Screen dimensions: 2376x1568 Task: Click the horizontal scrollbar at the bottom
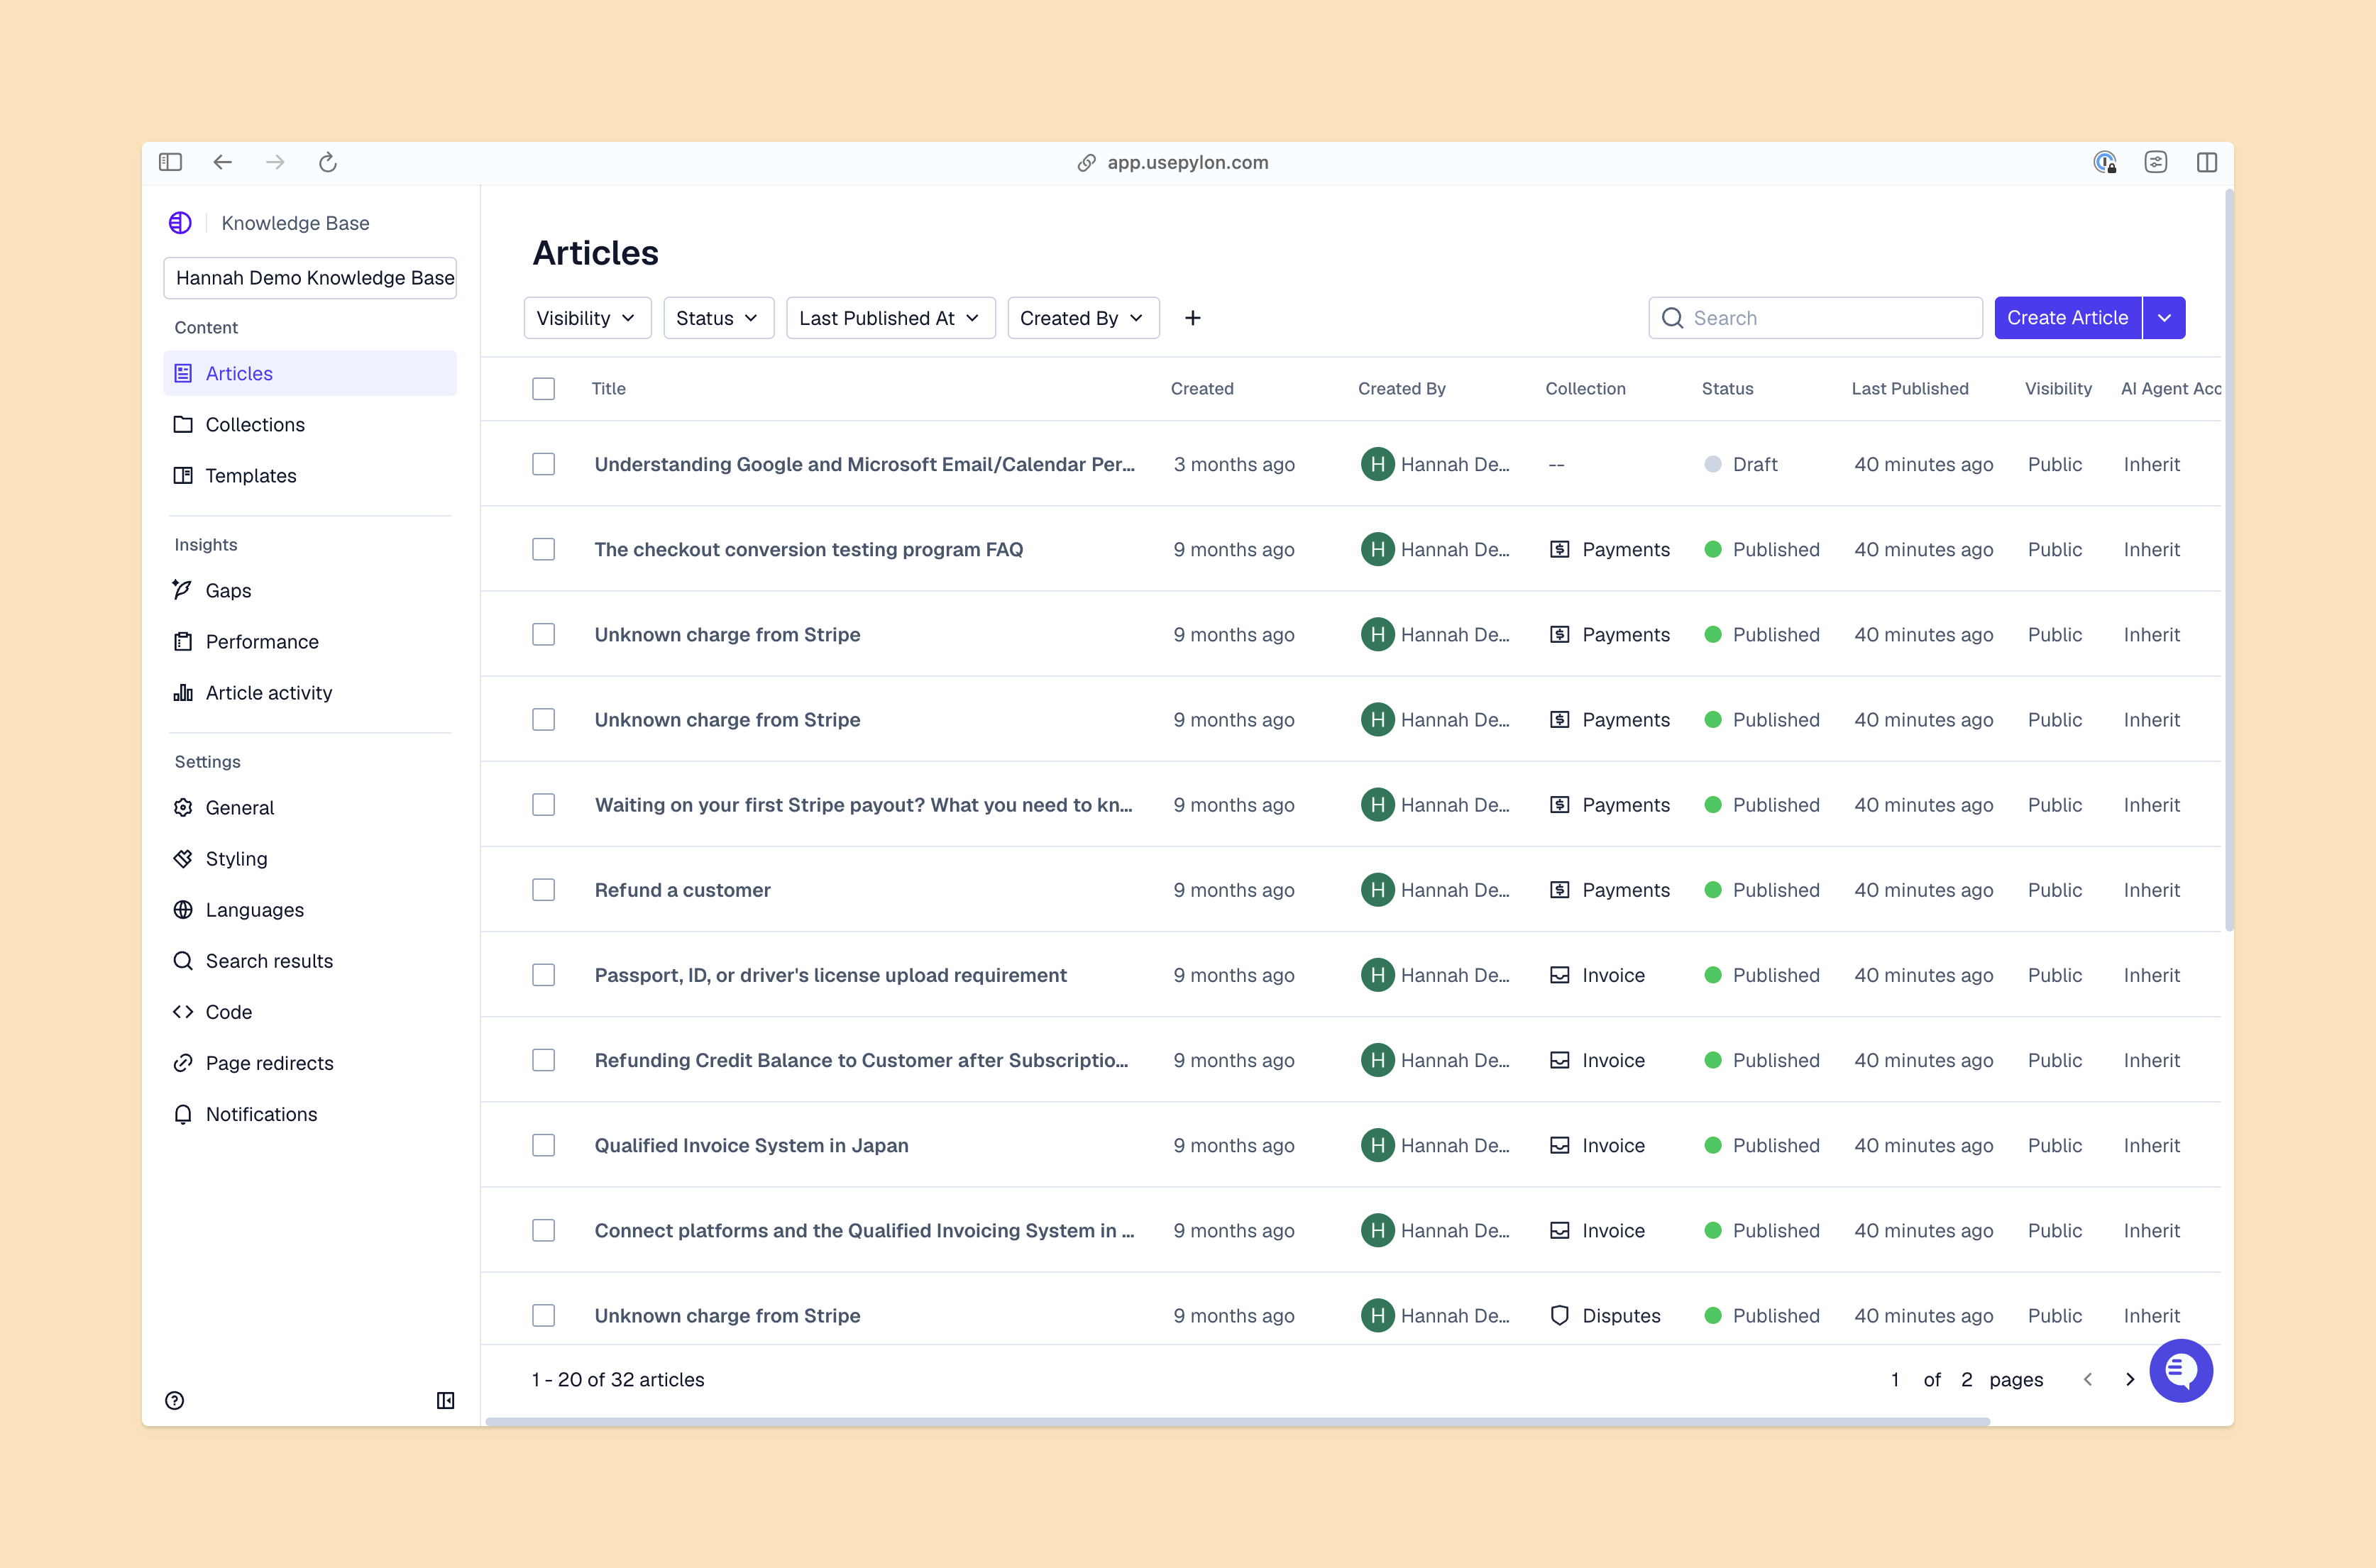1237,1420
